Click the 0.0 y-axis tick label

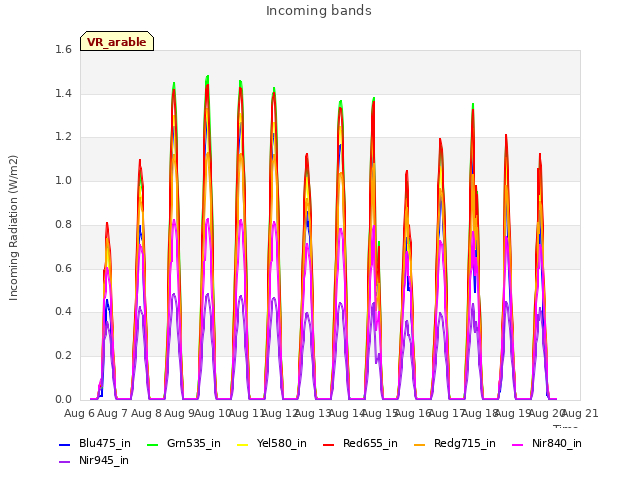click(x=63, y=399)
